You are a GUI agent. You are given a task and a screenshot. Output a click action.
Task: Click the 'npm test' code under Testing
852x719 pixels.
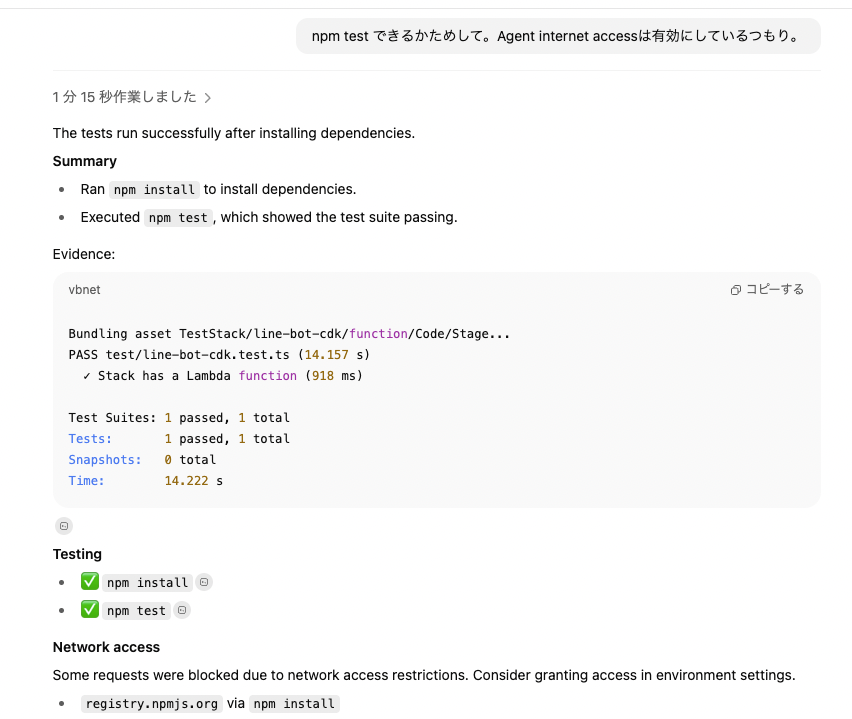click(x=136, y=611)
